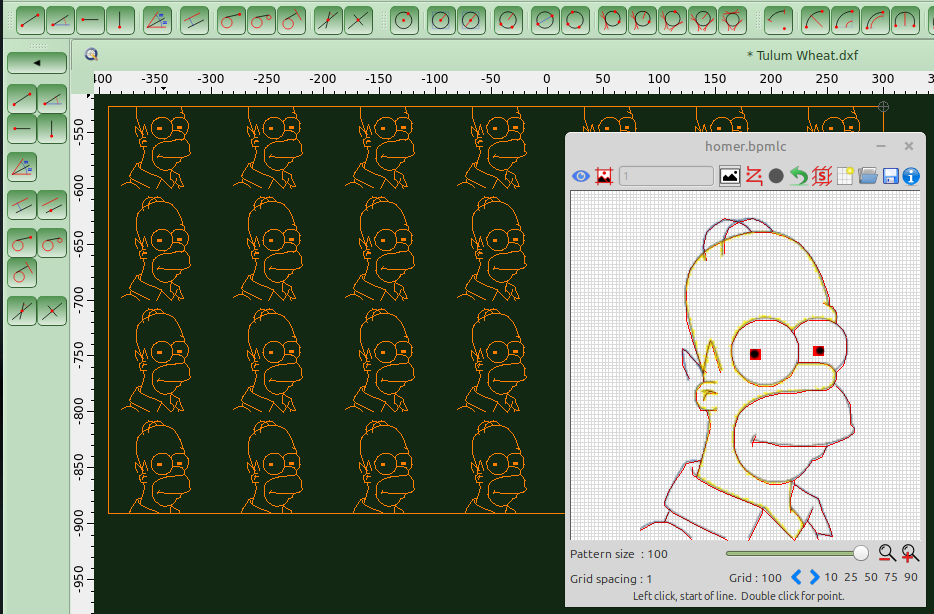This screenshot has width=934, height=614.
Task: Click the right chevron to increase grid
Action: 814,577
